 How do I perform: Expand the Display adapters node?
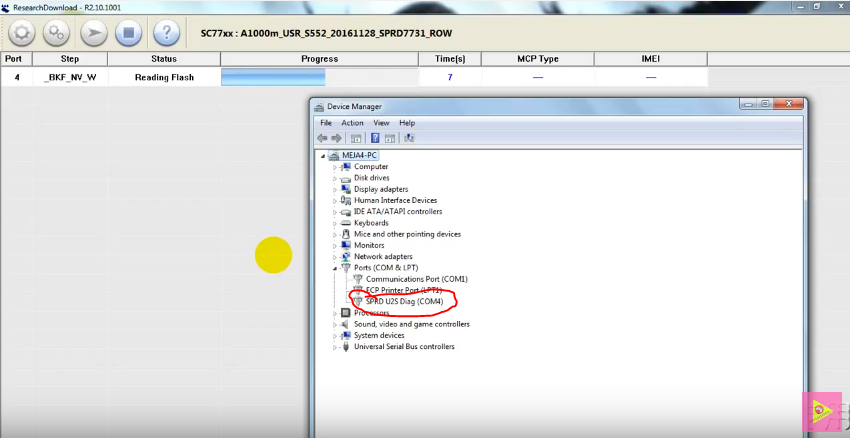335,190
